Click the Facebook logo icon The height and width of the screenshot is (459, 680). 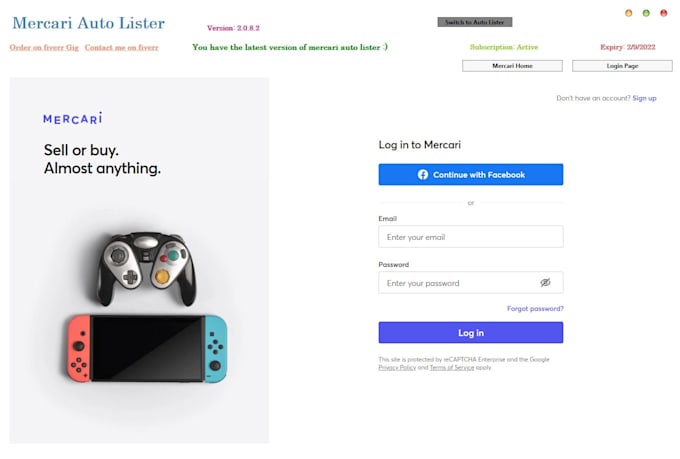click(x=423, y=175)
